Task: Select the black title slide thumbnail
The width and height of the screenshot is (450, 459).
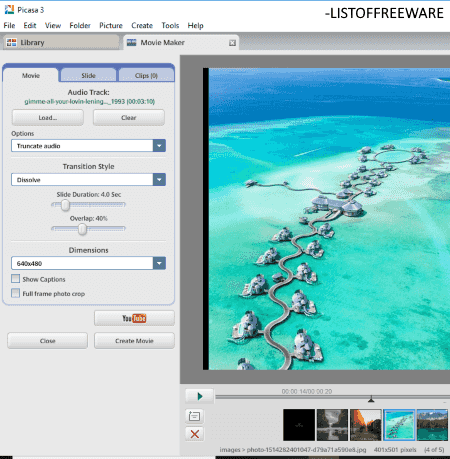Action: click(x=299, y=425)
